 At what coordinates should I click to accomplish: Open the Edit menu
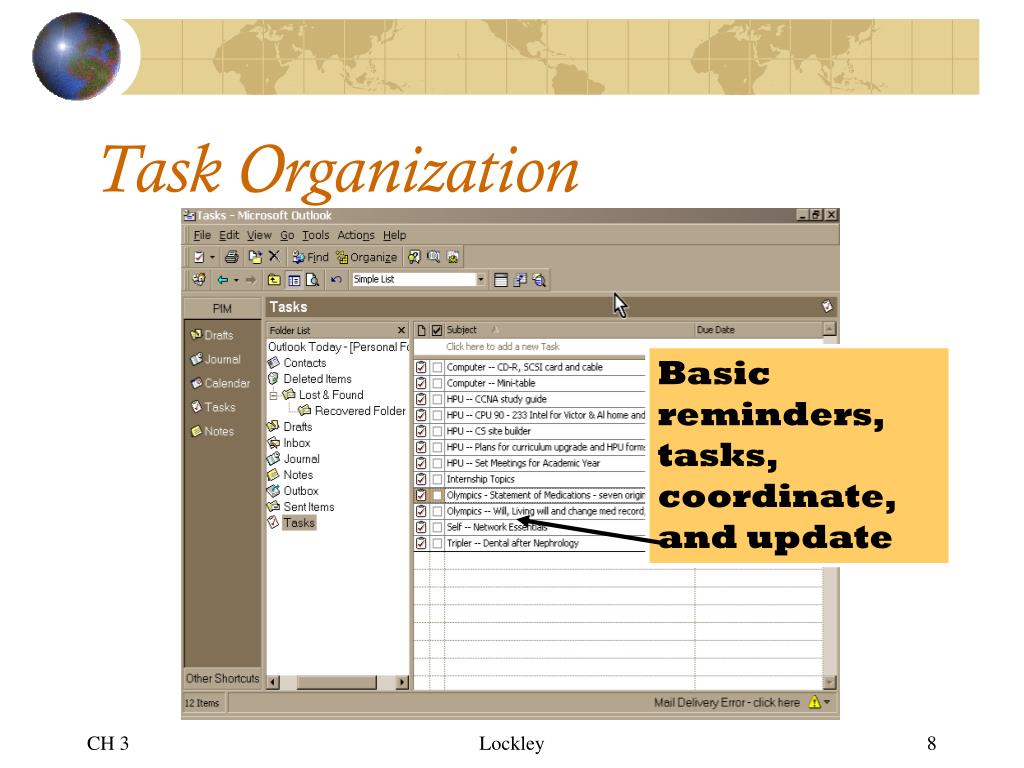click(229, 235)
